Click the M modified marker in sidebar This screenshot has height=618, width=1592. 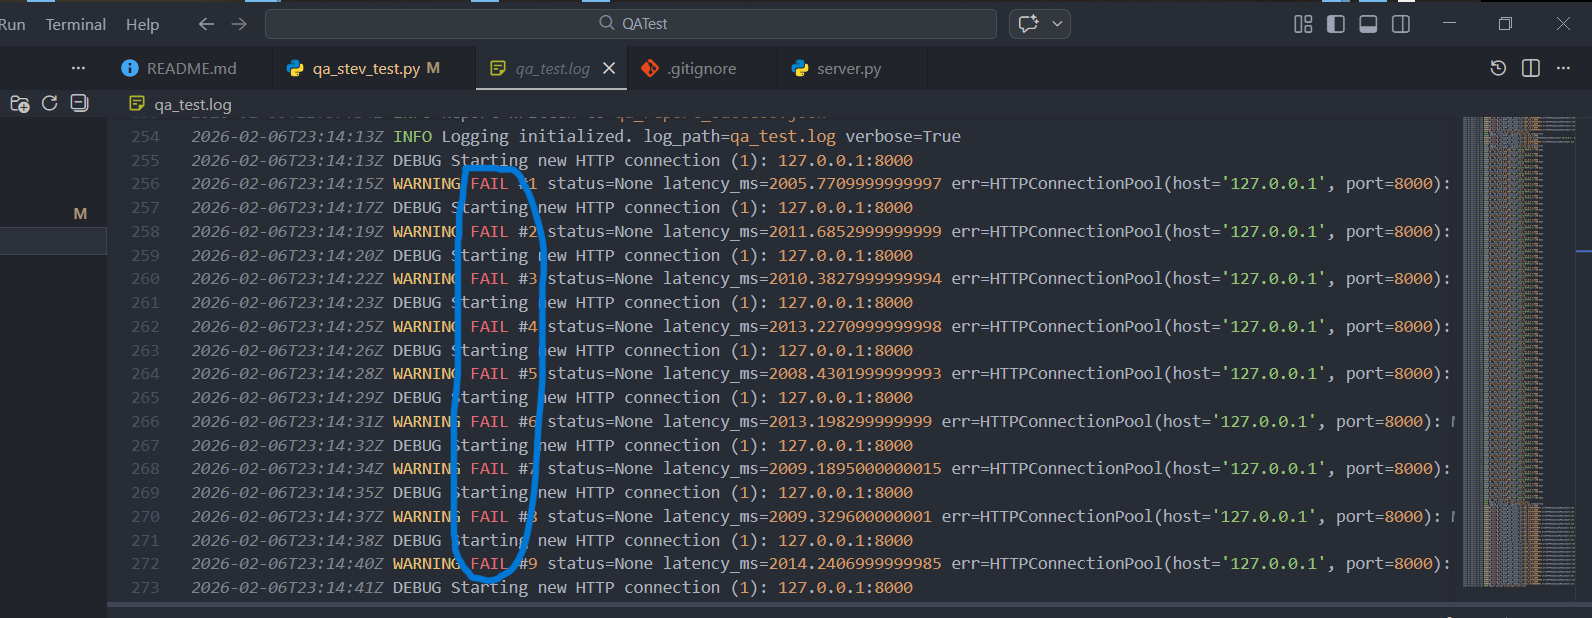pos(80,213)
